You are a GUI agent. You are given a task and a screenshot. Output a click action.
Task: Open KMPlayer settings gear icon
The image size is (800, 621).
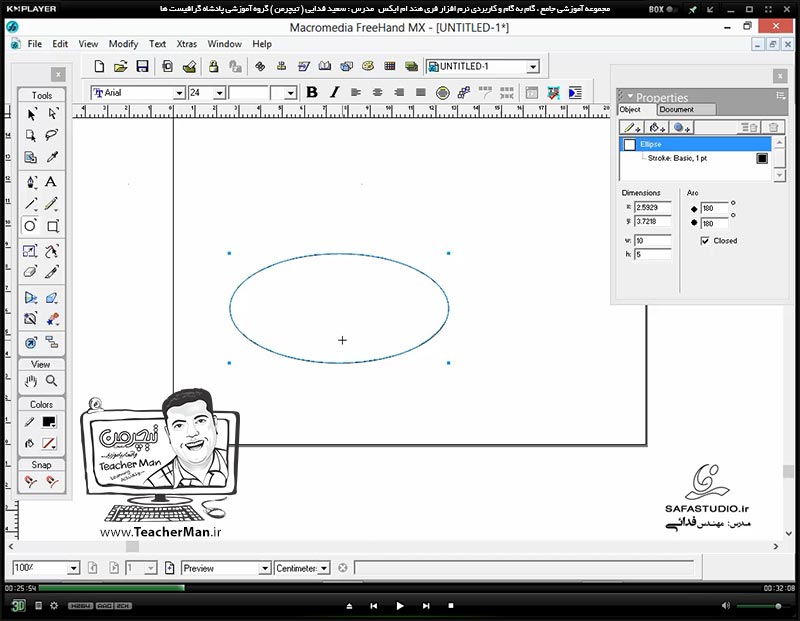[54, 606]
